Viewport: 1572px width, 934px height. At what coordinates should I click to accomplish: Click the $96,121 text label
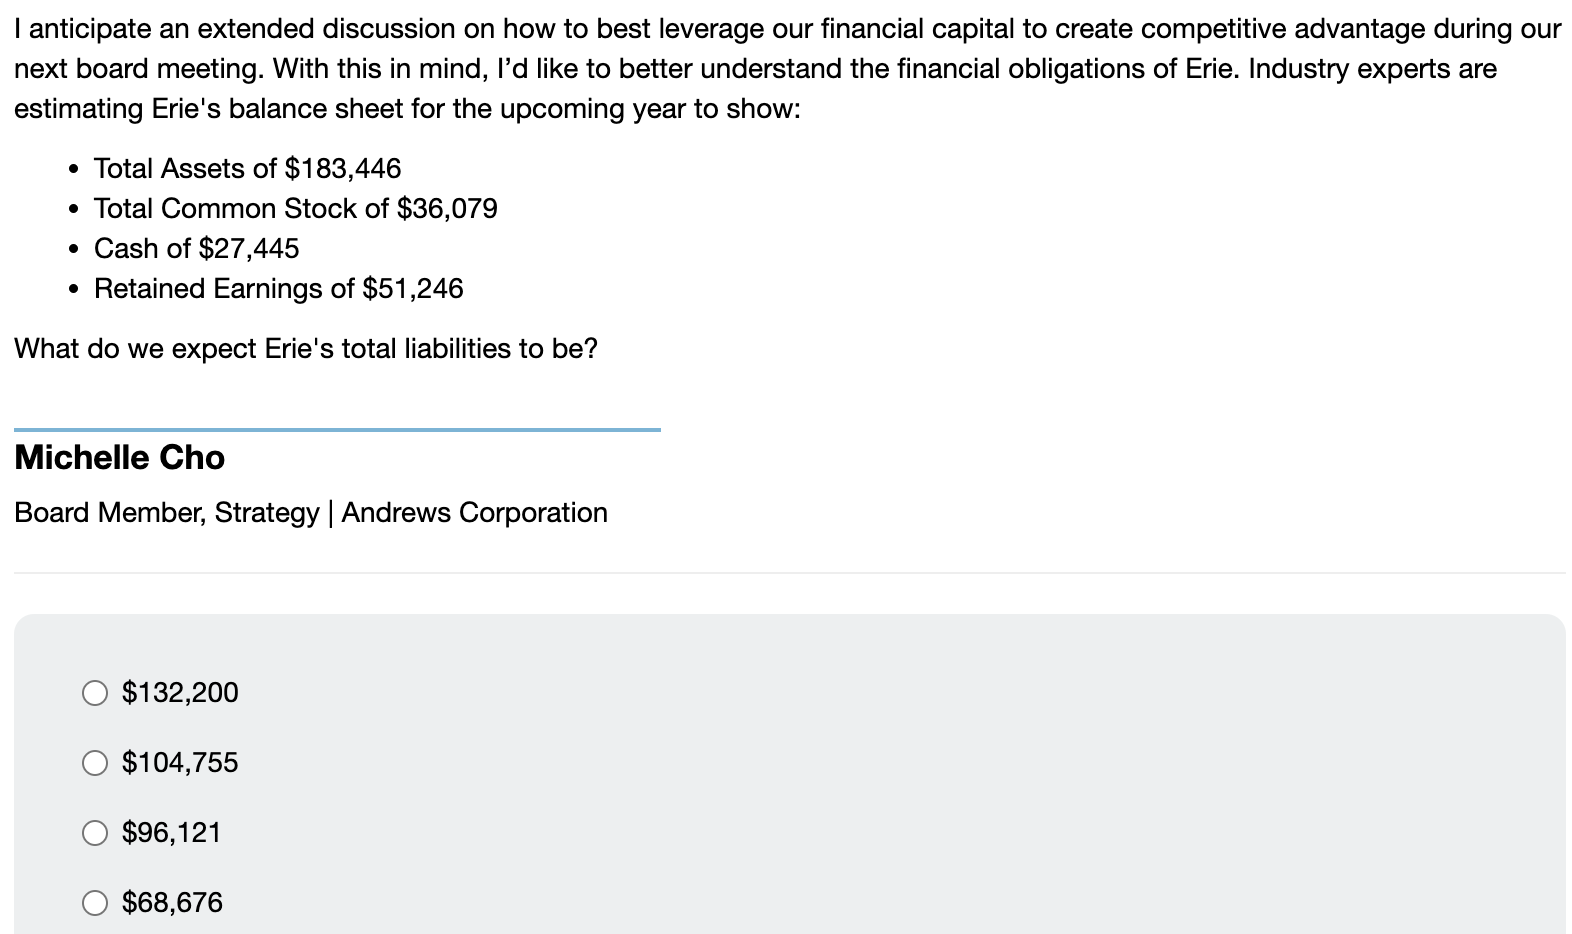172,832
